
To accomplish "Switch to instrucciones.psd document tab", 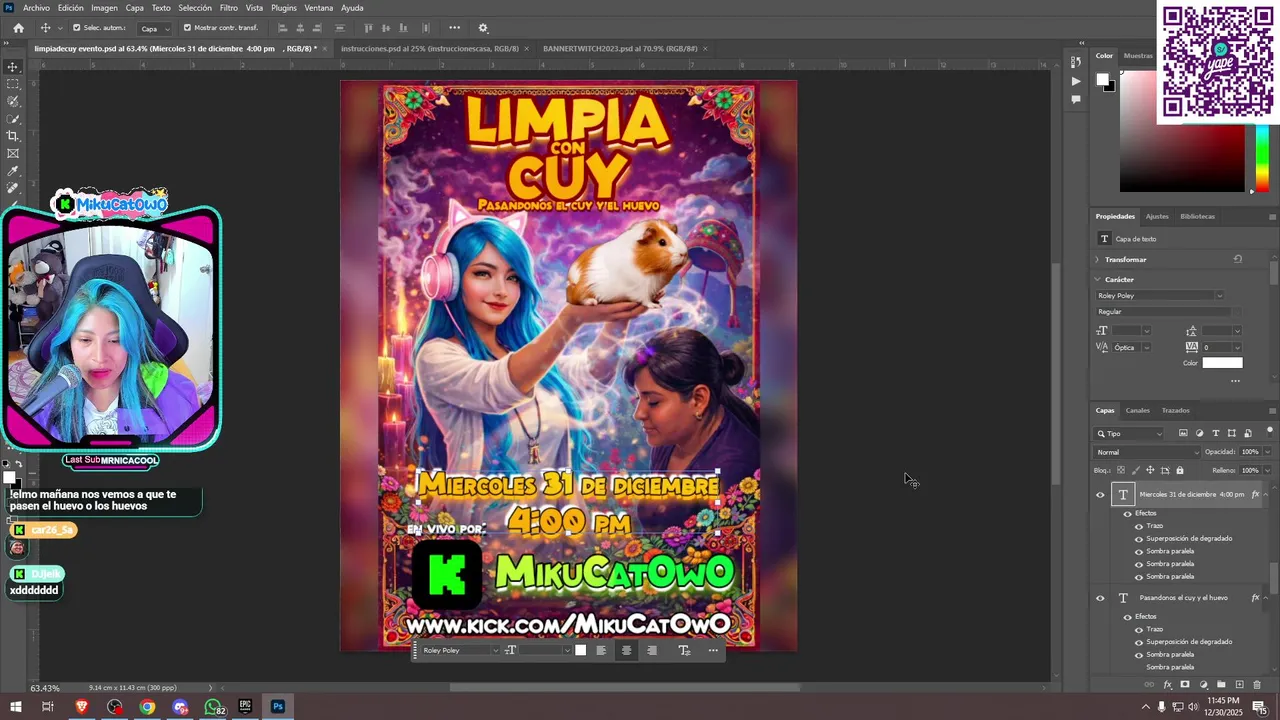I will point(430,48).
